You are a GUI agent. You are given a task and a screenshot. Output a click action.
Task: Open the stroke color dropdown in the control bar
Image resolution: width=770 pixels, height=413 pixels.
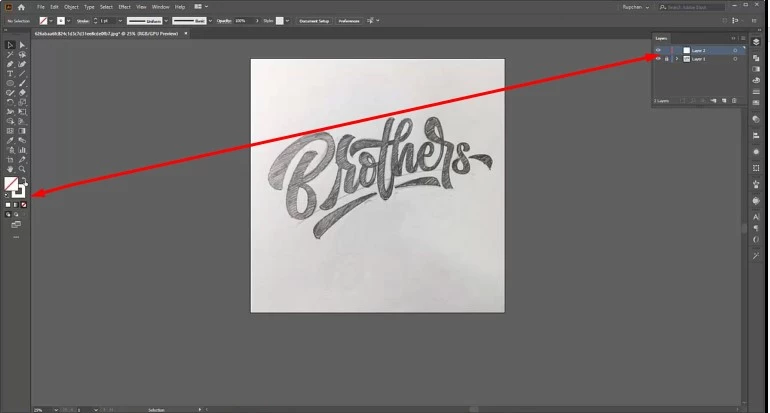click(68, 21)
